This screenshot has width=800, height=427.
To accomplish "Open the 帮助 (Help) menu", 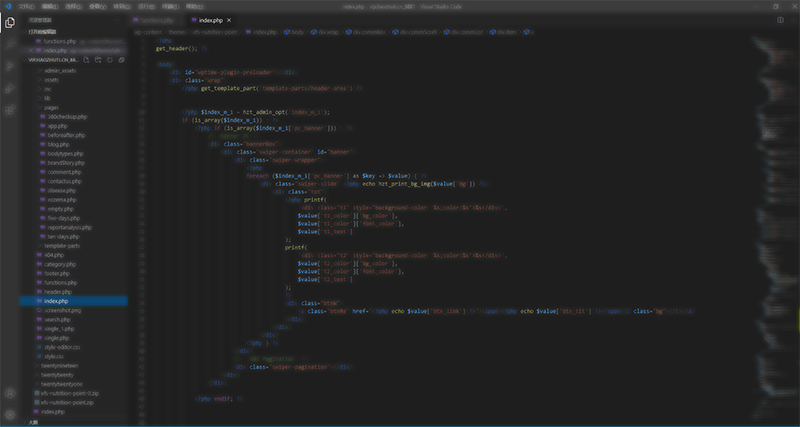I will (194, 7).
